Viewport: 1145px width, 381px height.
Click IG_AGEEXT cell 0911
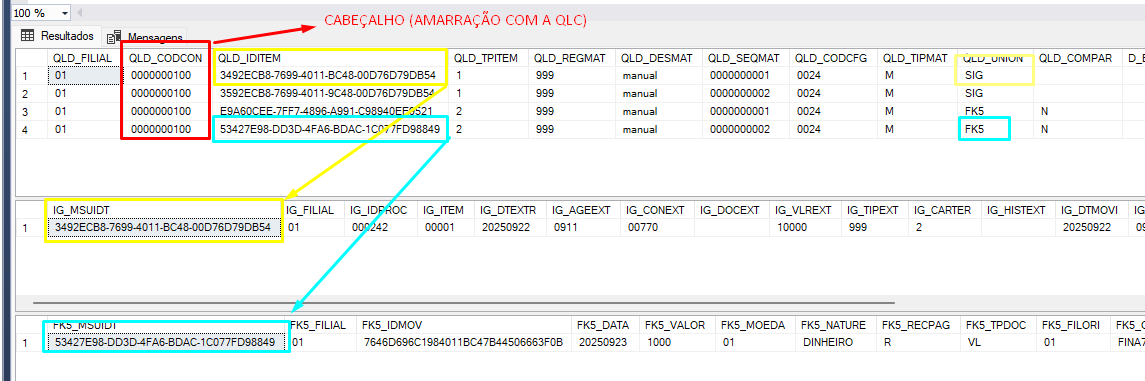click(584, 228)
